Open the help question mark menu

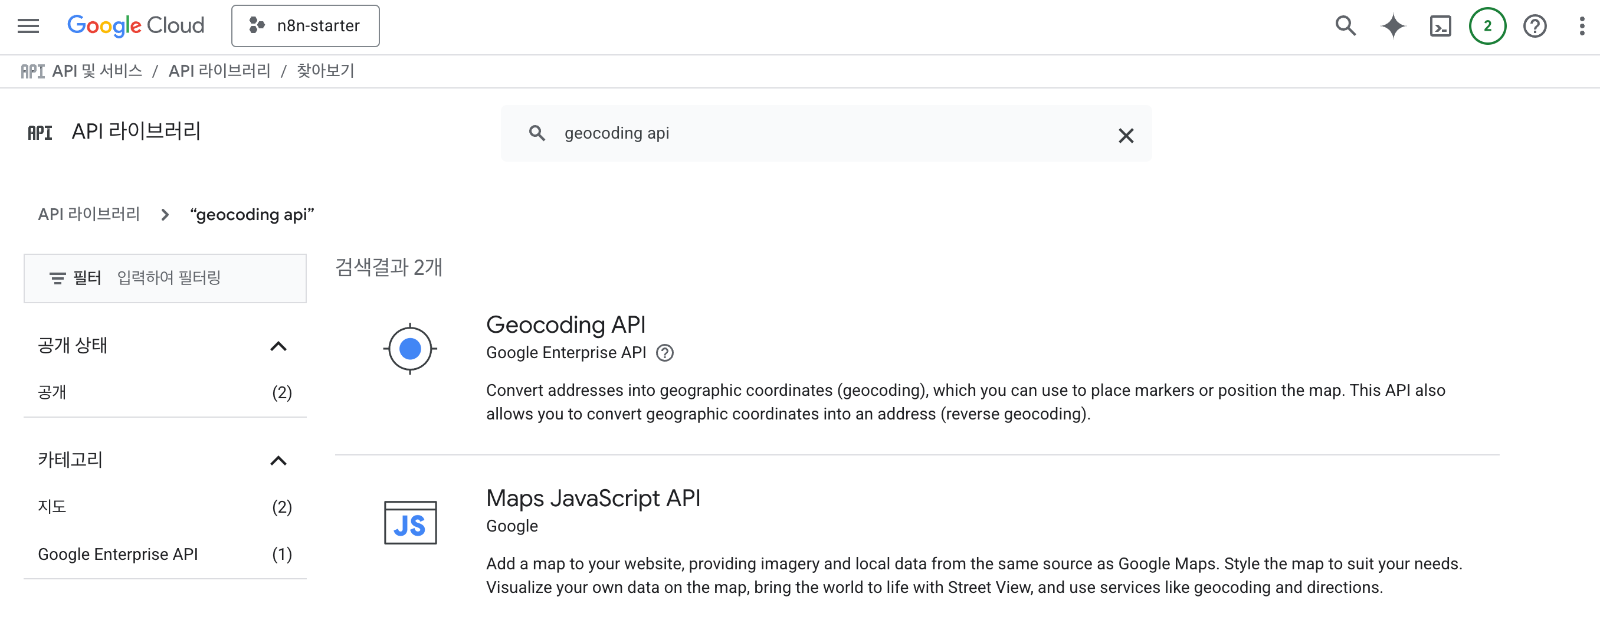coord(1535,26)
